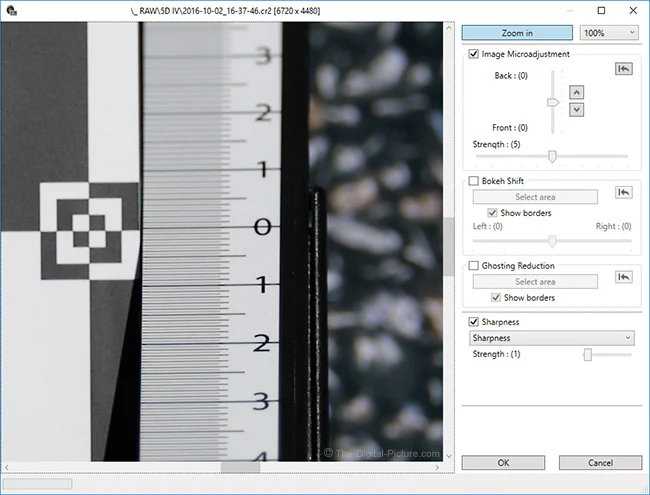Open the Sharpness type dropdown
Screen dimensions: 650x495
(x=552, y=338)
